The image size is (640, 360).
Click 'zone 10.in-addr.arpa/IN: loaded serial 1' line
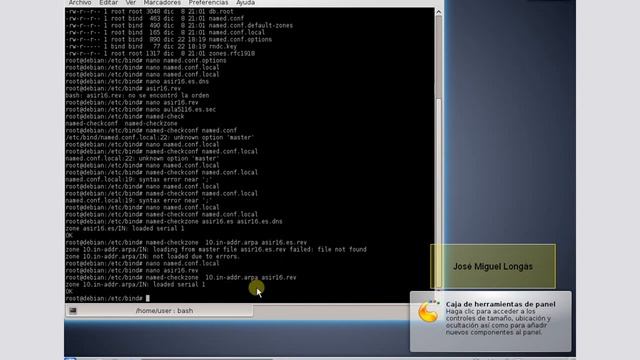135,284
